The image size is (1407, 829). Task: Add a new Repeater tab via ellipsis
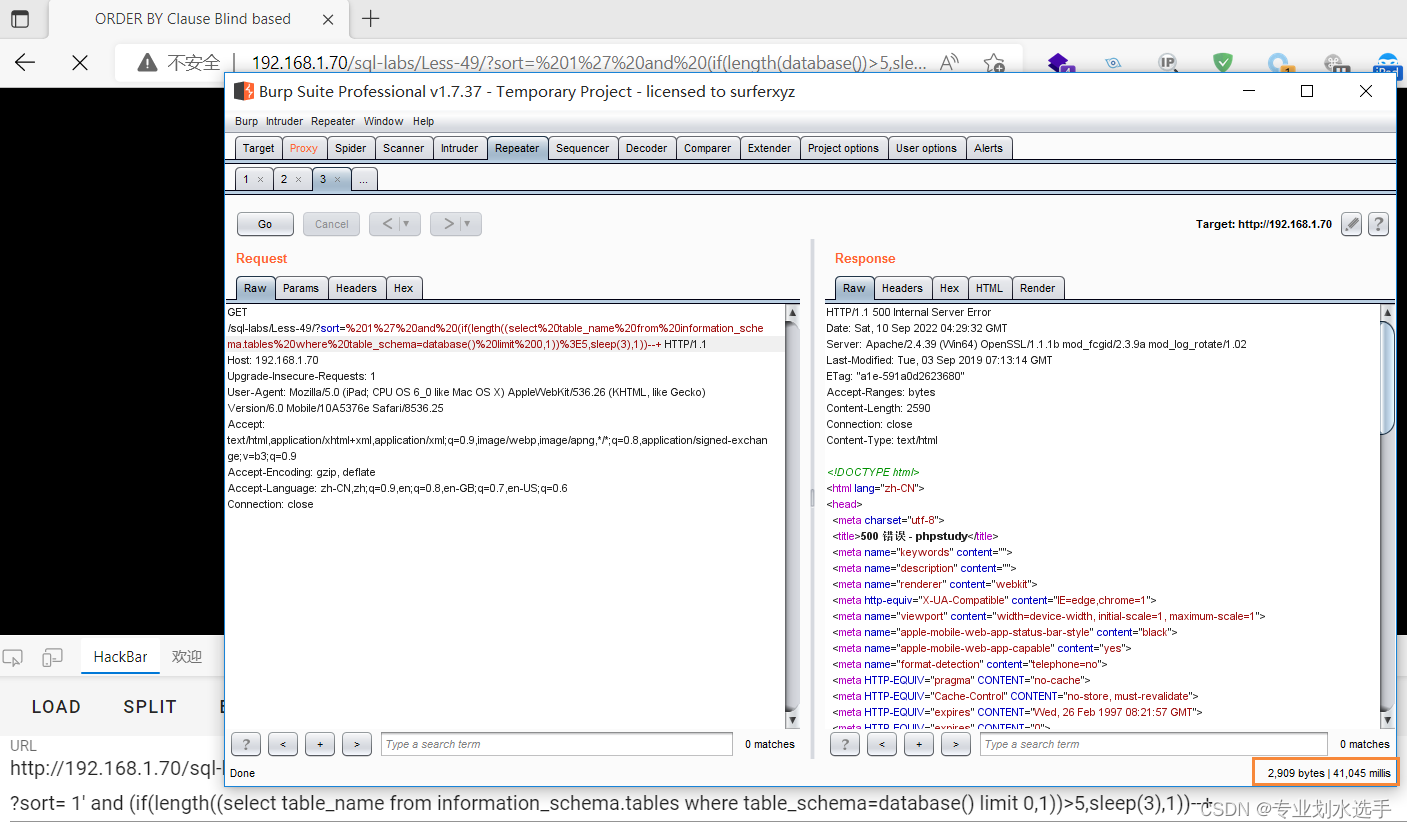point(364,180)
